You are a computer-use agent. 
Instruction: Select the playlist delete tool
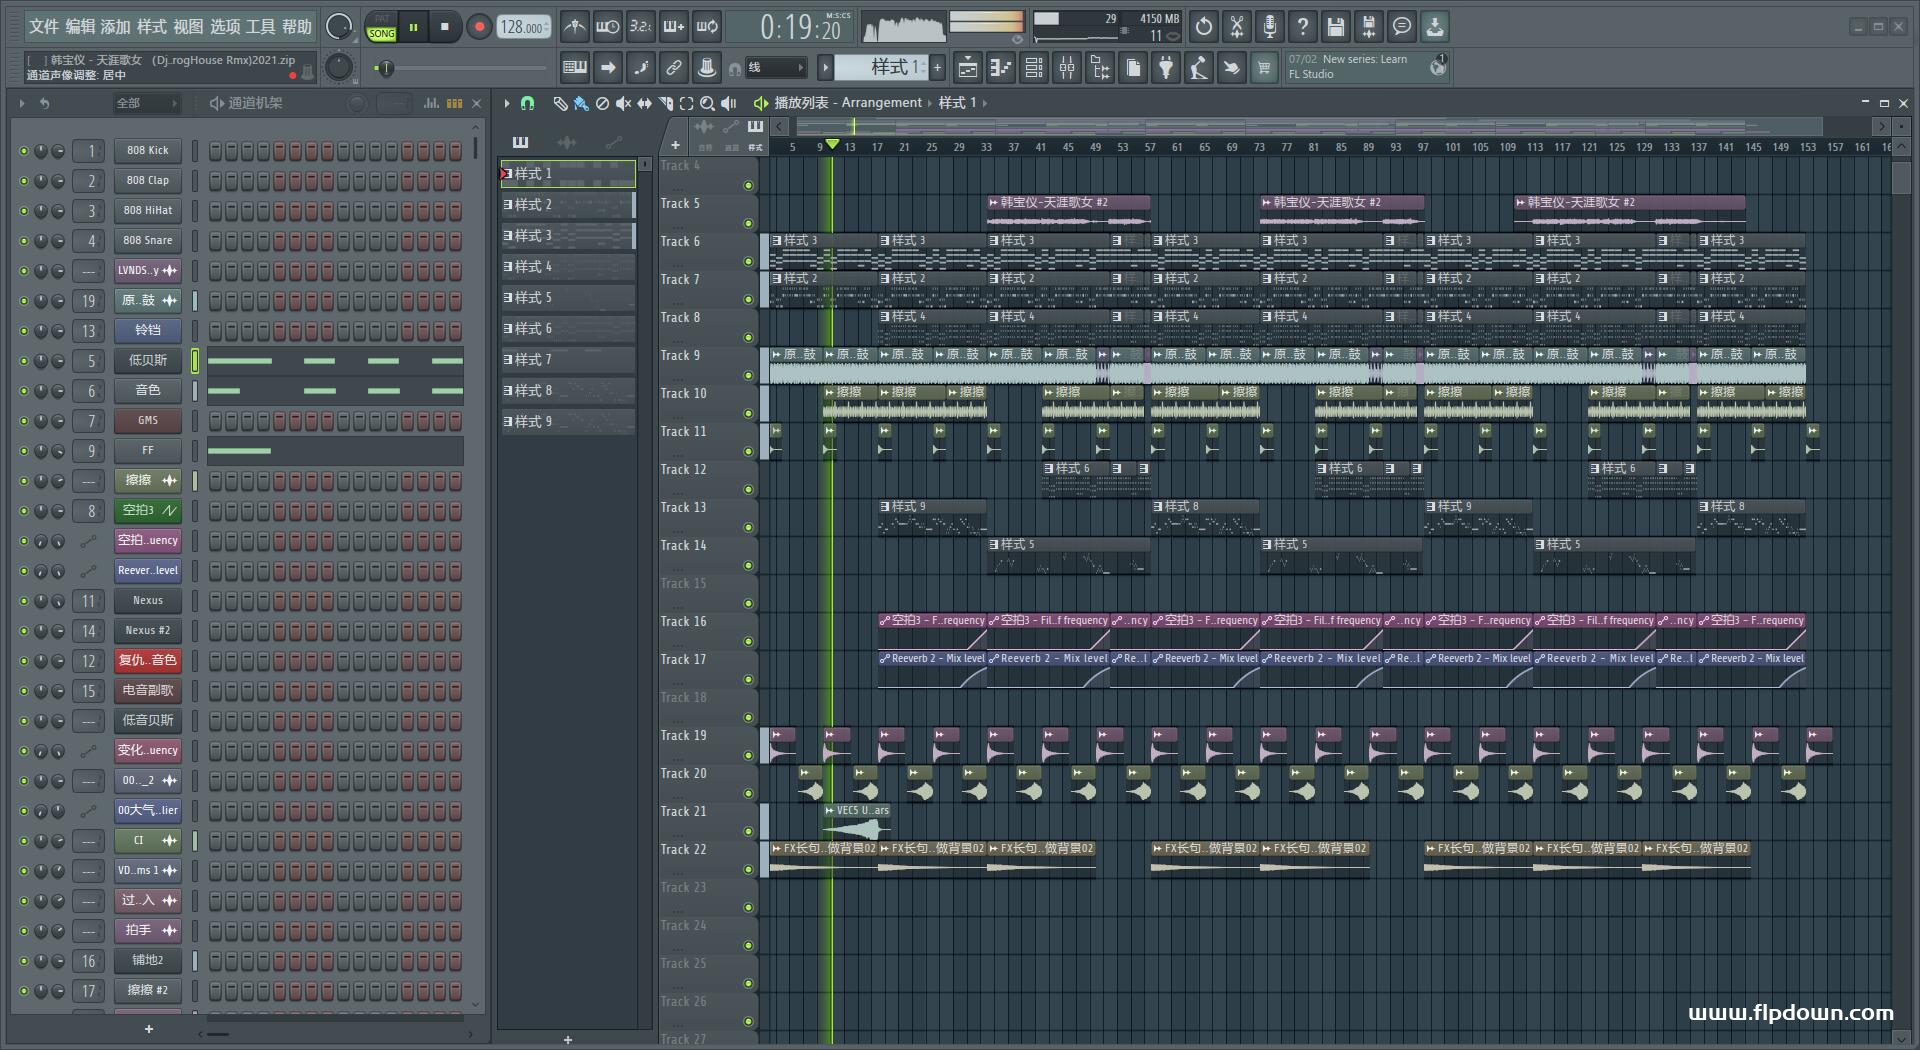pyautogui.click(x=602, y=103)
